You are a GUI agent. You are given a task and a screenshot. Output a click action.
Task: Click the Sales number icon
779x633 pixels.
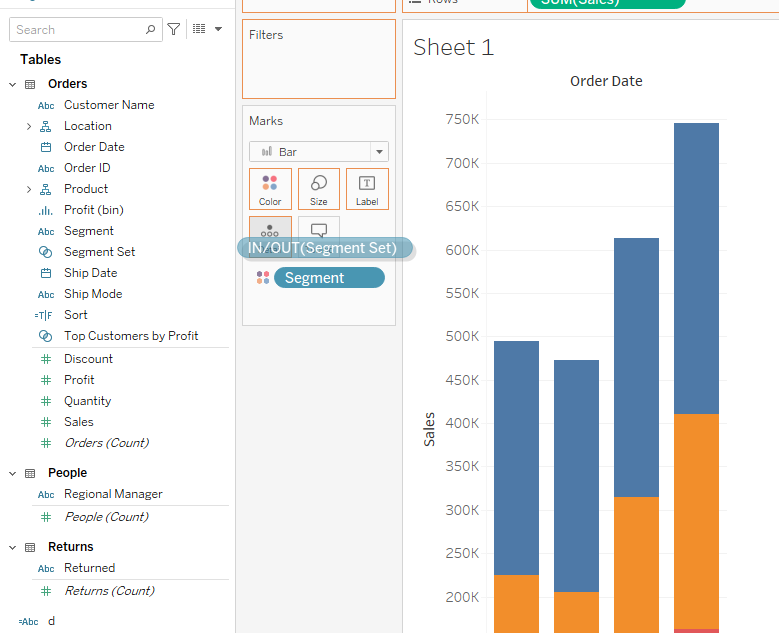[46, 422]
